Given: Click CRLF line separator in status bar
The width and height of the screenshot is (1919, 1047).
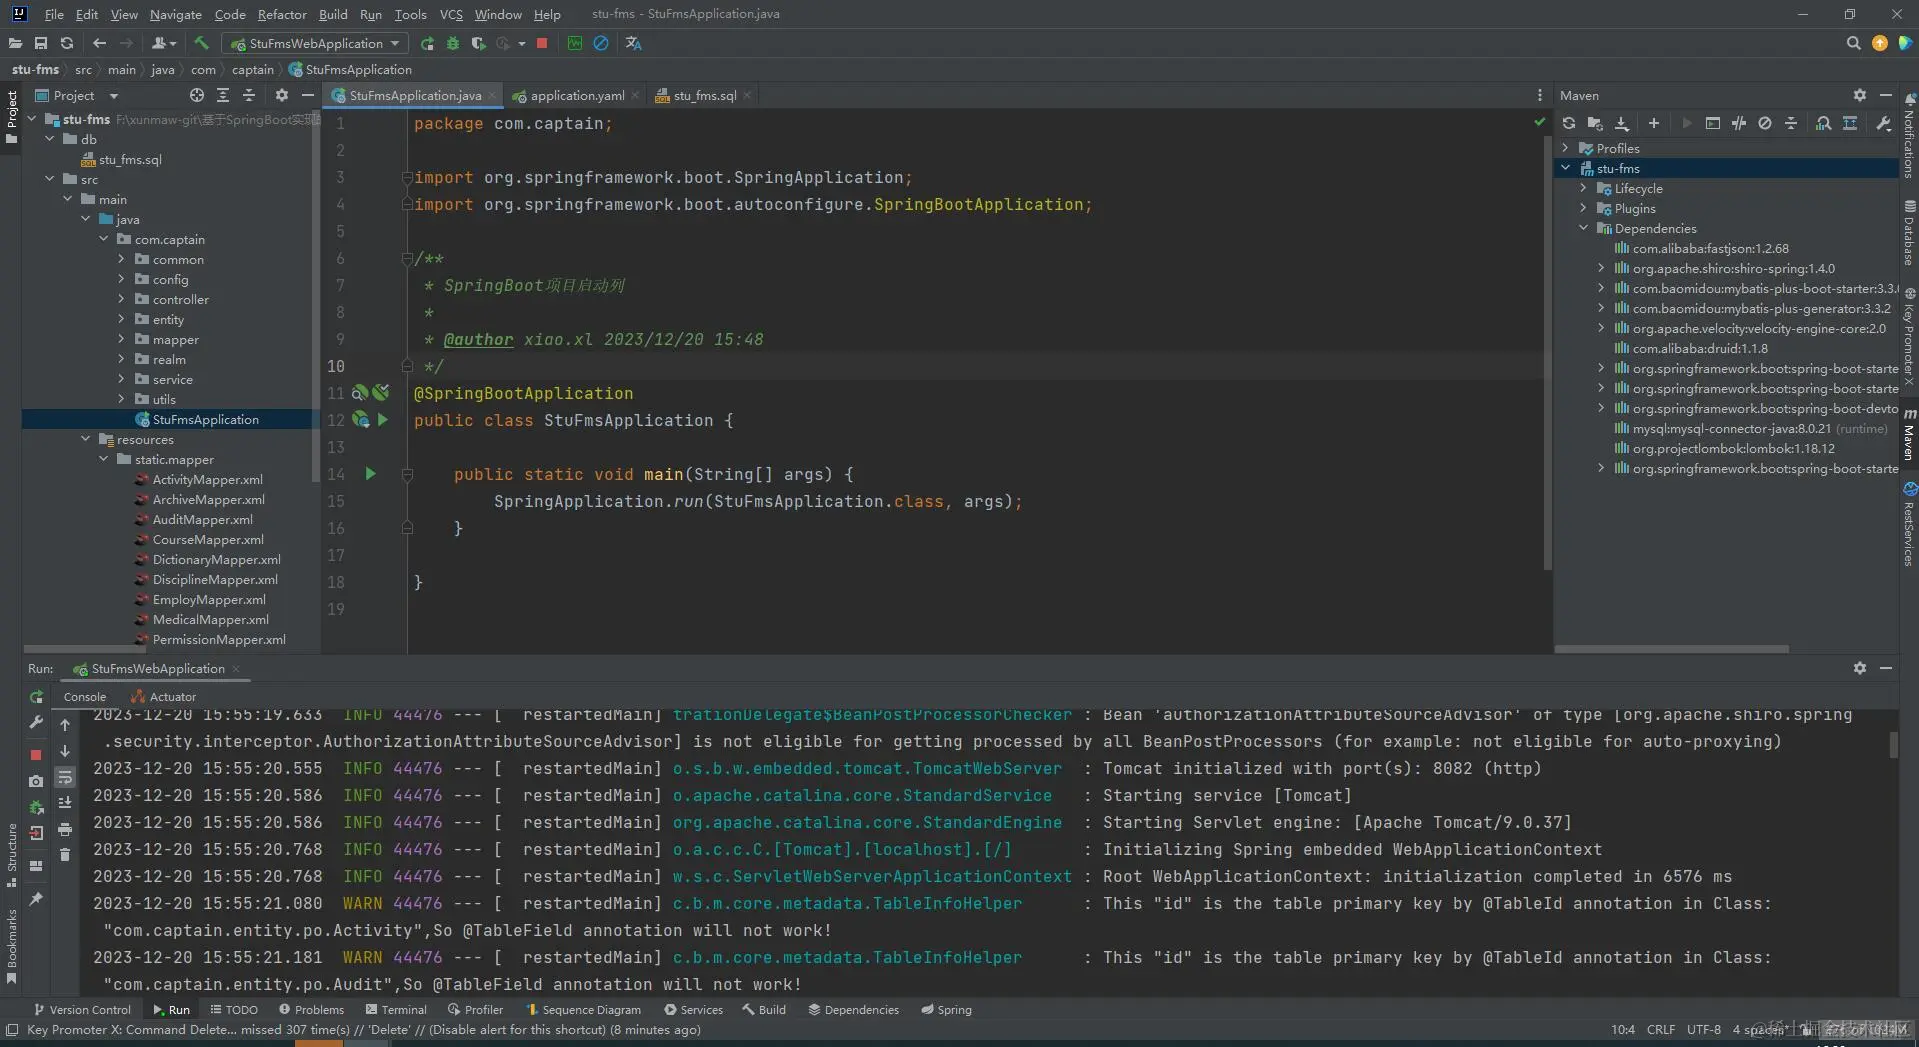Looking at the screenshot, I should point(1661,1029).
